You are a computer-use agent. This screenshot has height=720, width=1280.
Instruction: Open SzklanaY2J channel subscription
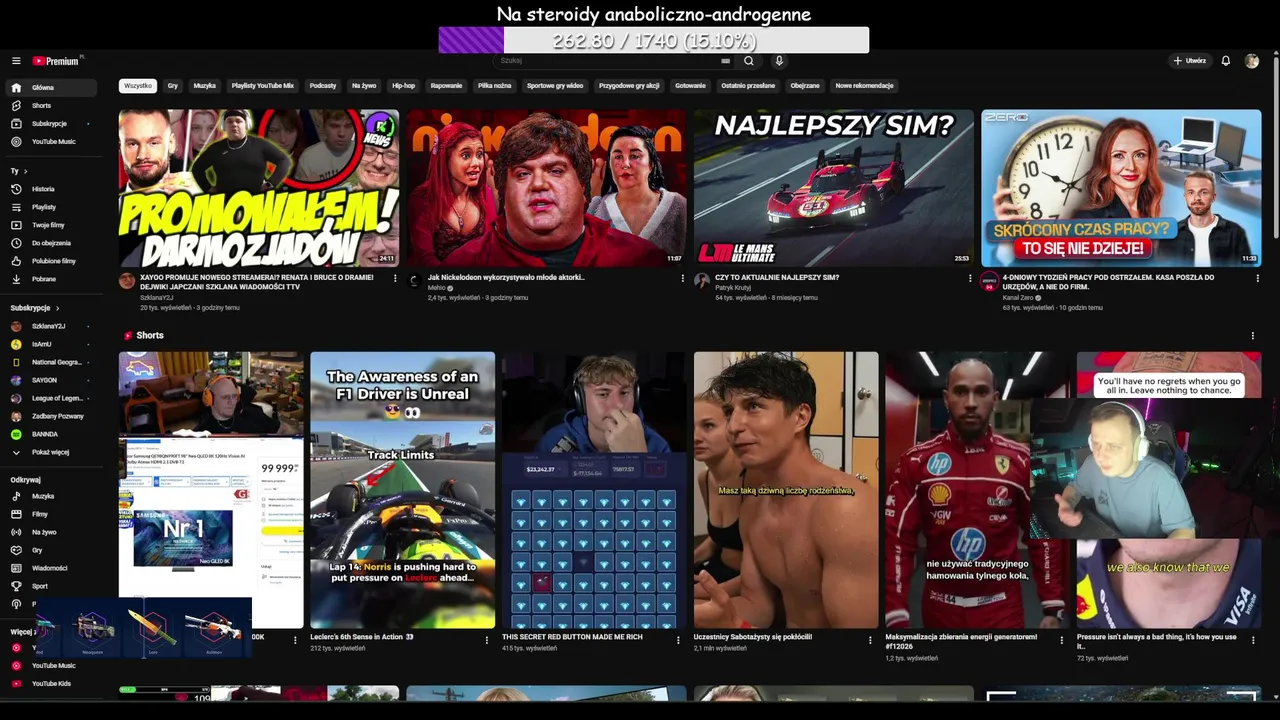[x=53, y=326]
